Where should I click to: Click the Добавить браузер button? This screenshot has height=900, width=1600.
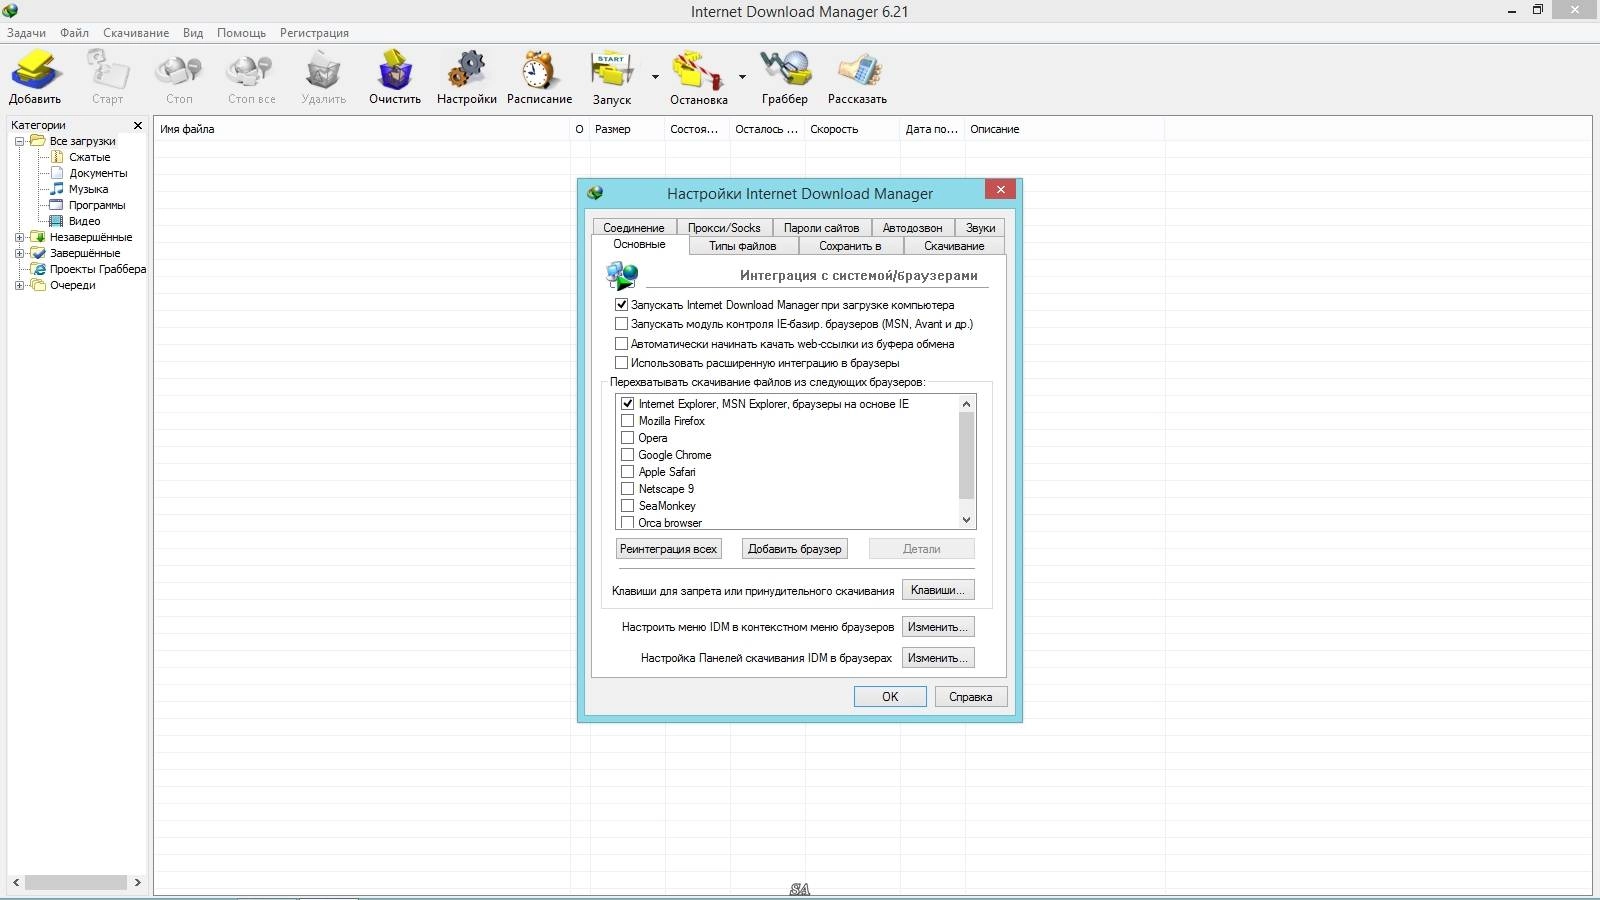click(795, 549)
